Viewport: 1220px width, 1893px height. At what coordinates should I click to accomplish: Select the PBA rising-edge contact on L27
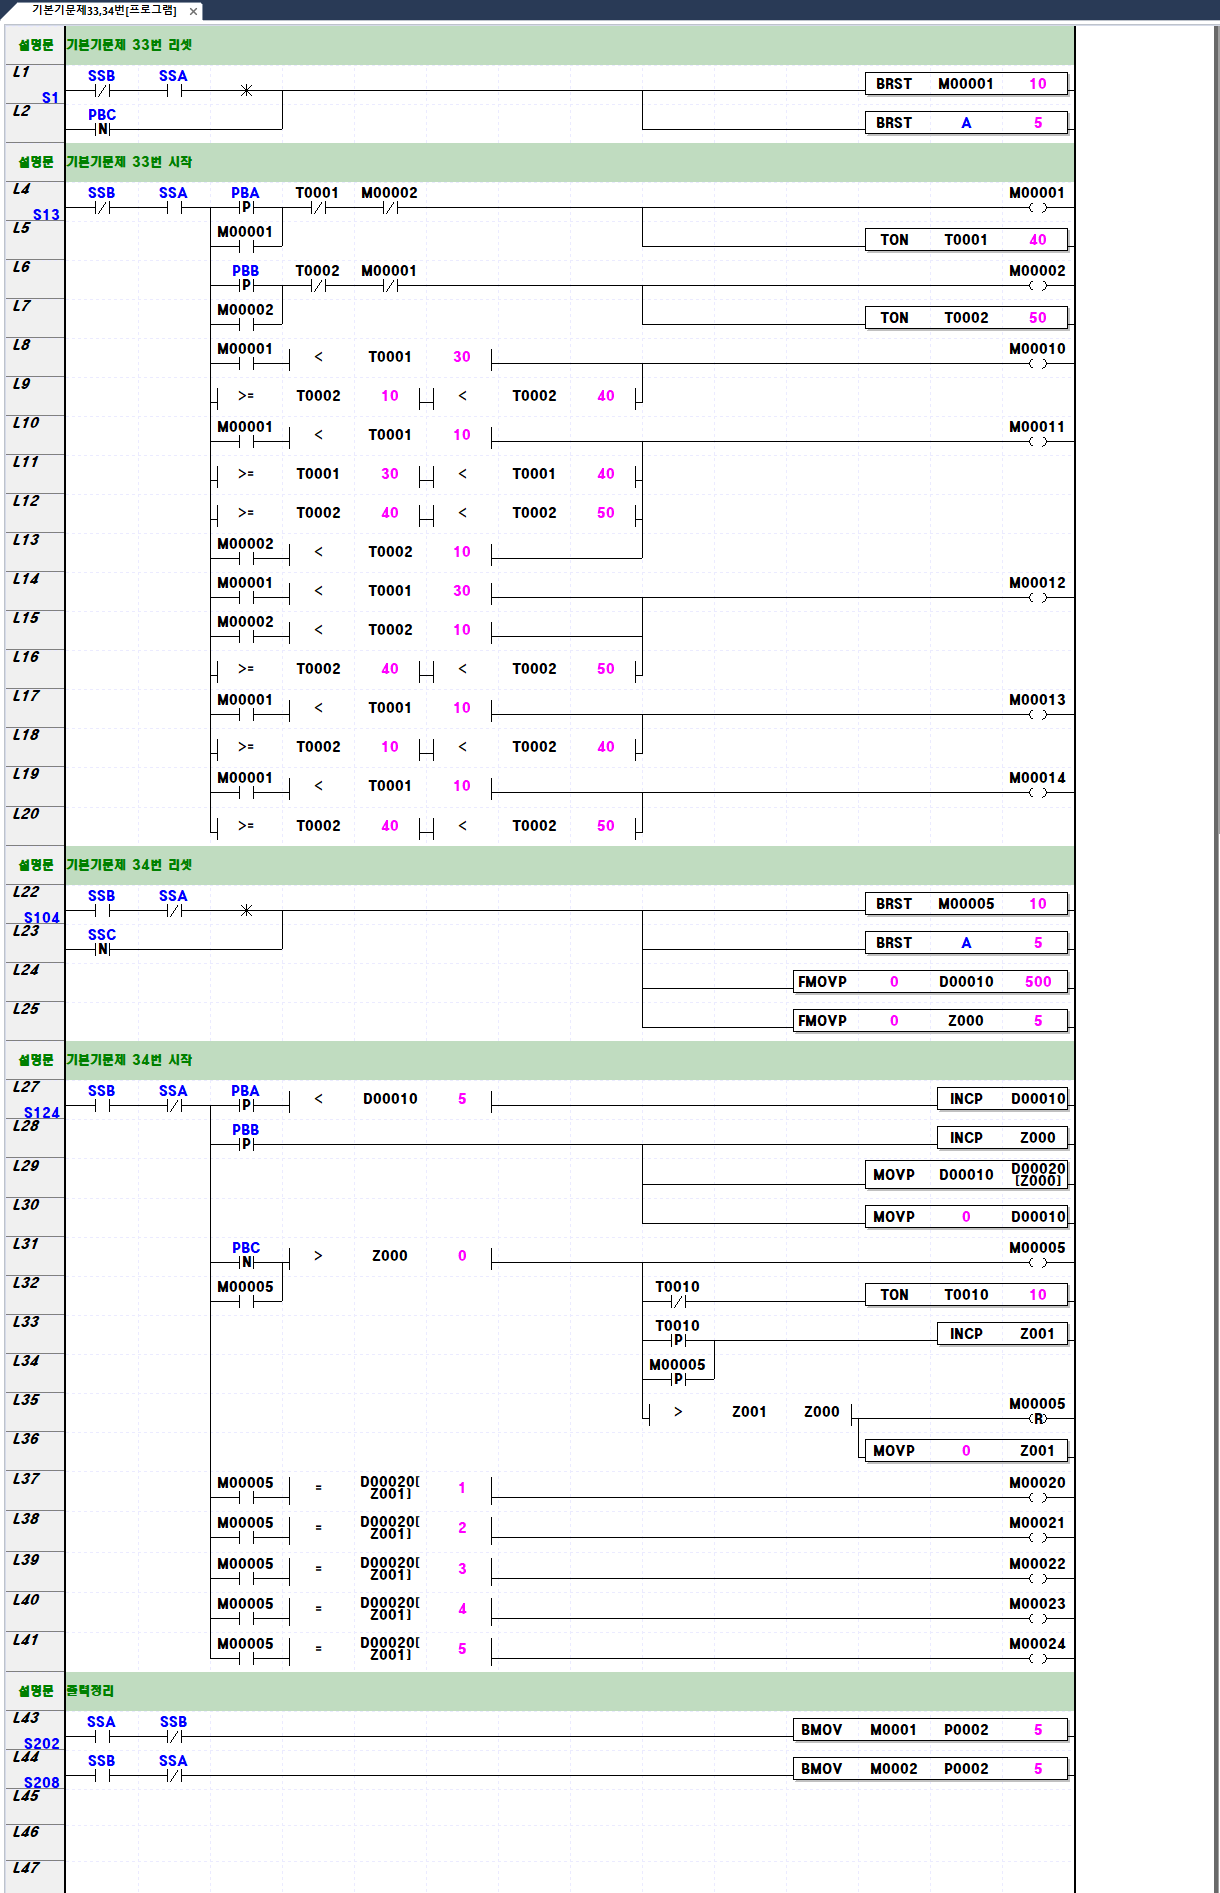(246, 1105)
